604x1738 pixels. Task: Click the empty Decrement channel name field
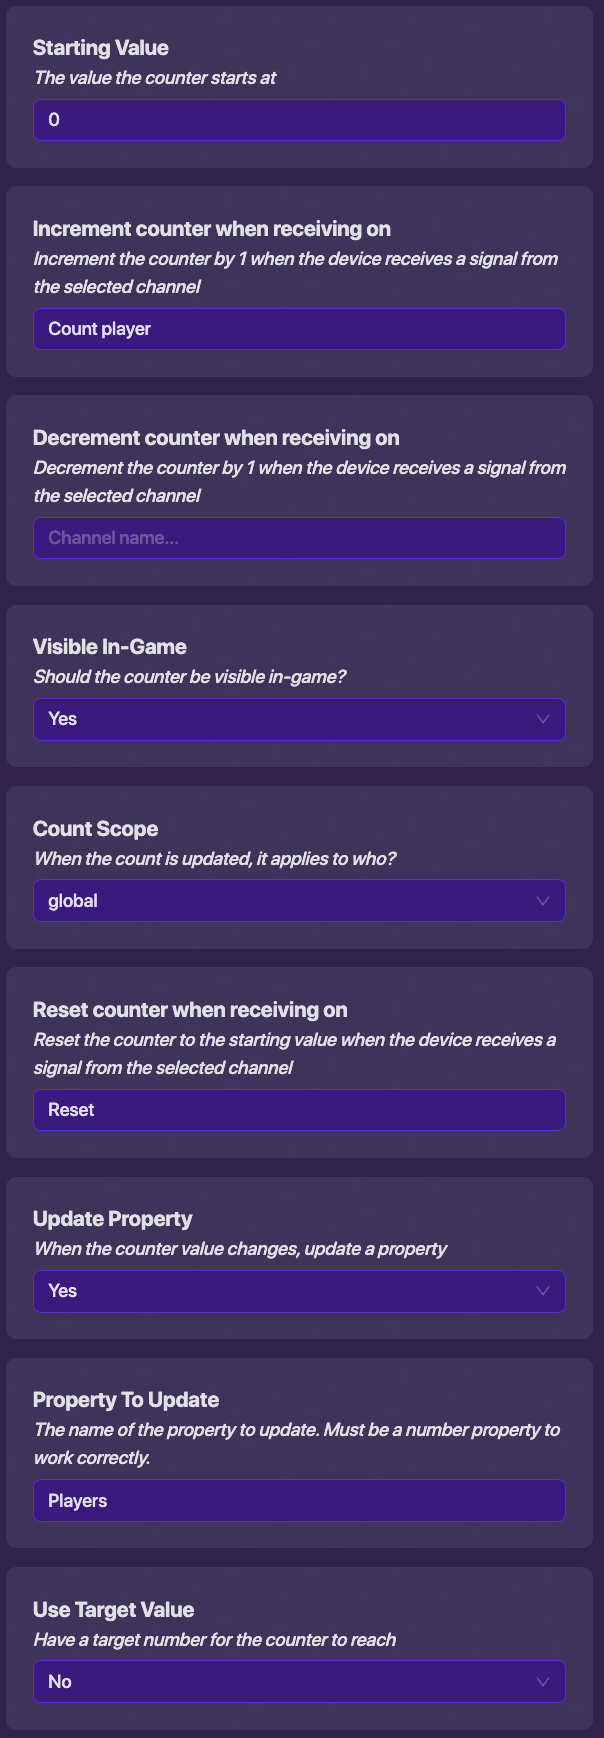coord(299,538)
